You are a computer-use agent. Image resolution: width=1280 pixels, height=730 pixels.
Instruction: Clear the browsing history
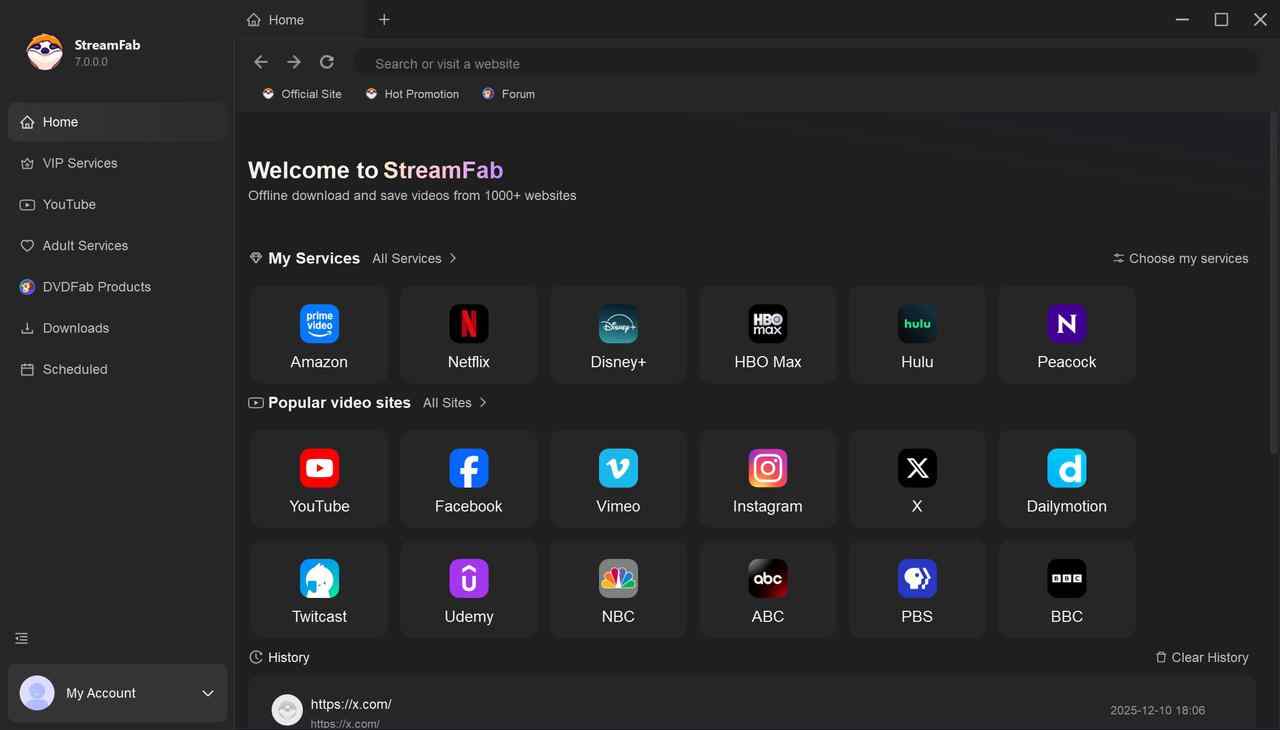point(1202,657)
